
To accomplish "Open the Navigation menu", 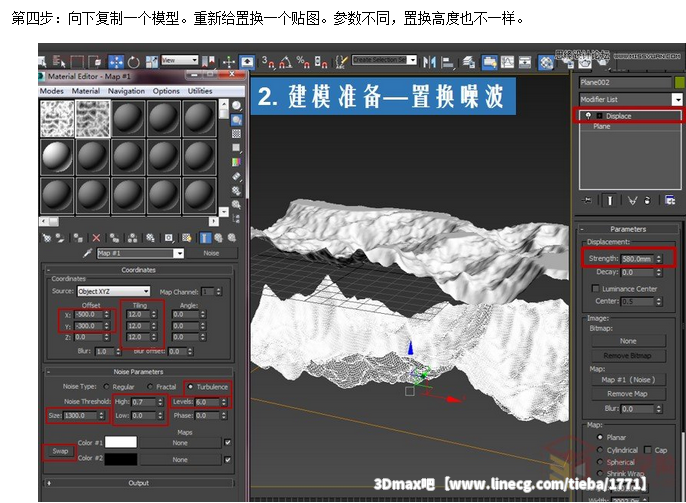I will coord(126,91).
